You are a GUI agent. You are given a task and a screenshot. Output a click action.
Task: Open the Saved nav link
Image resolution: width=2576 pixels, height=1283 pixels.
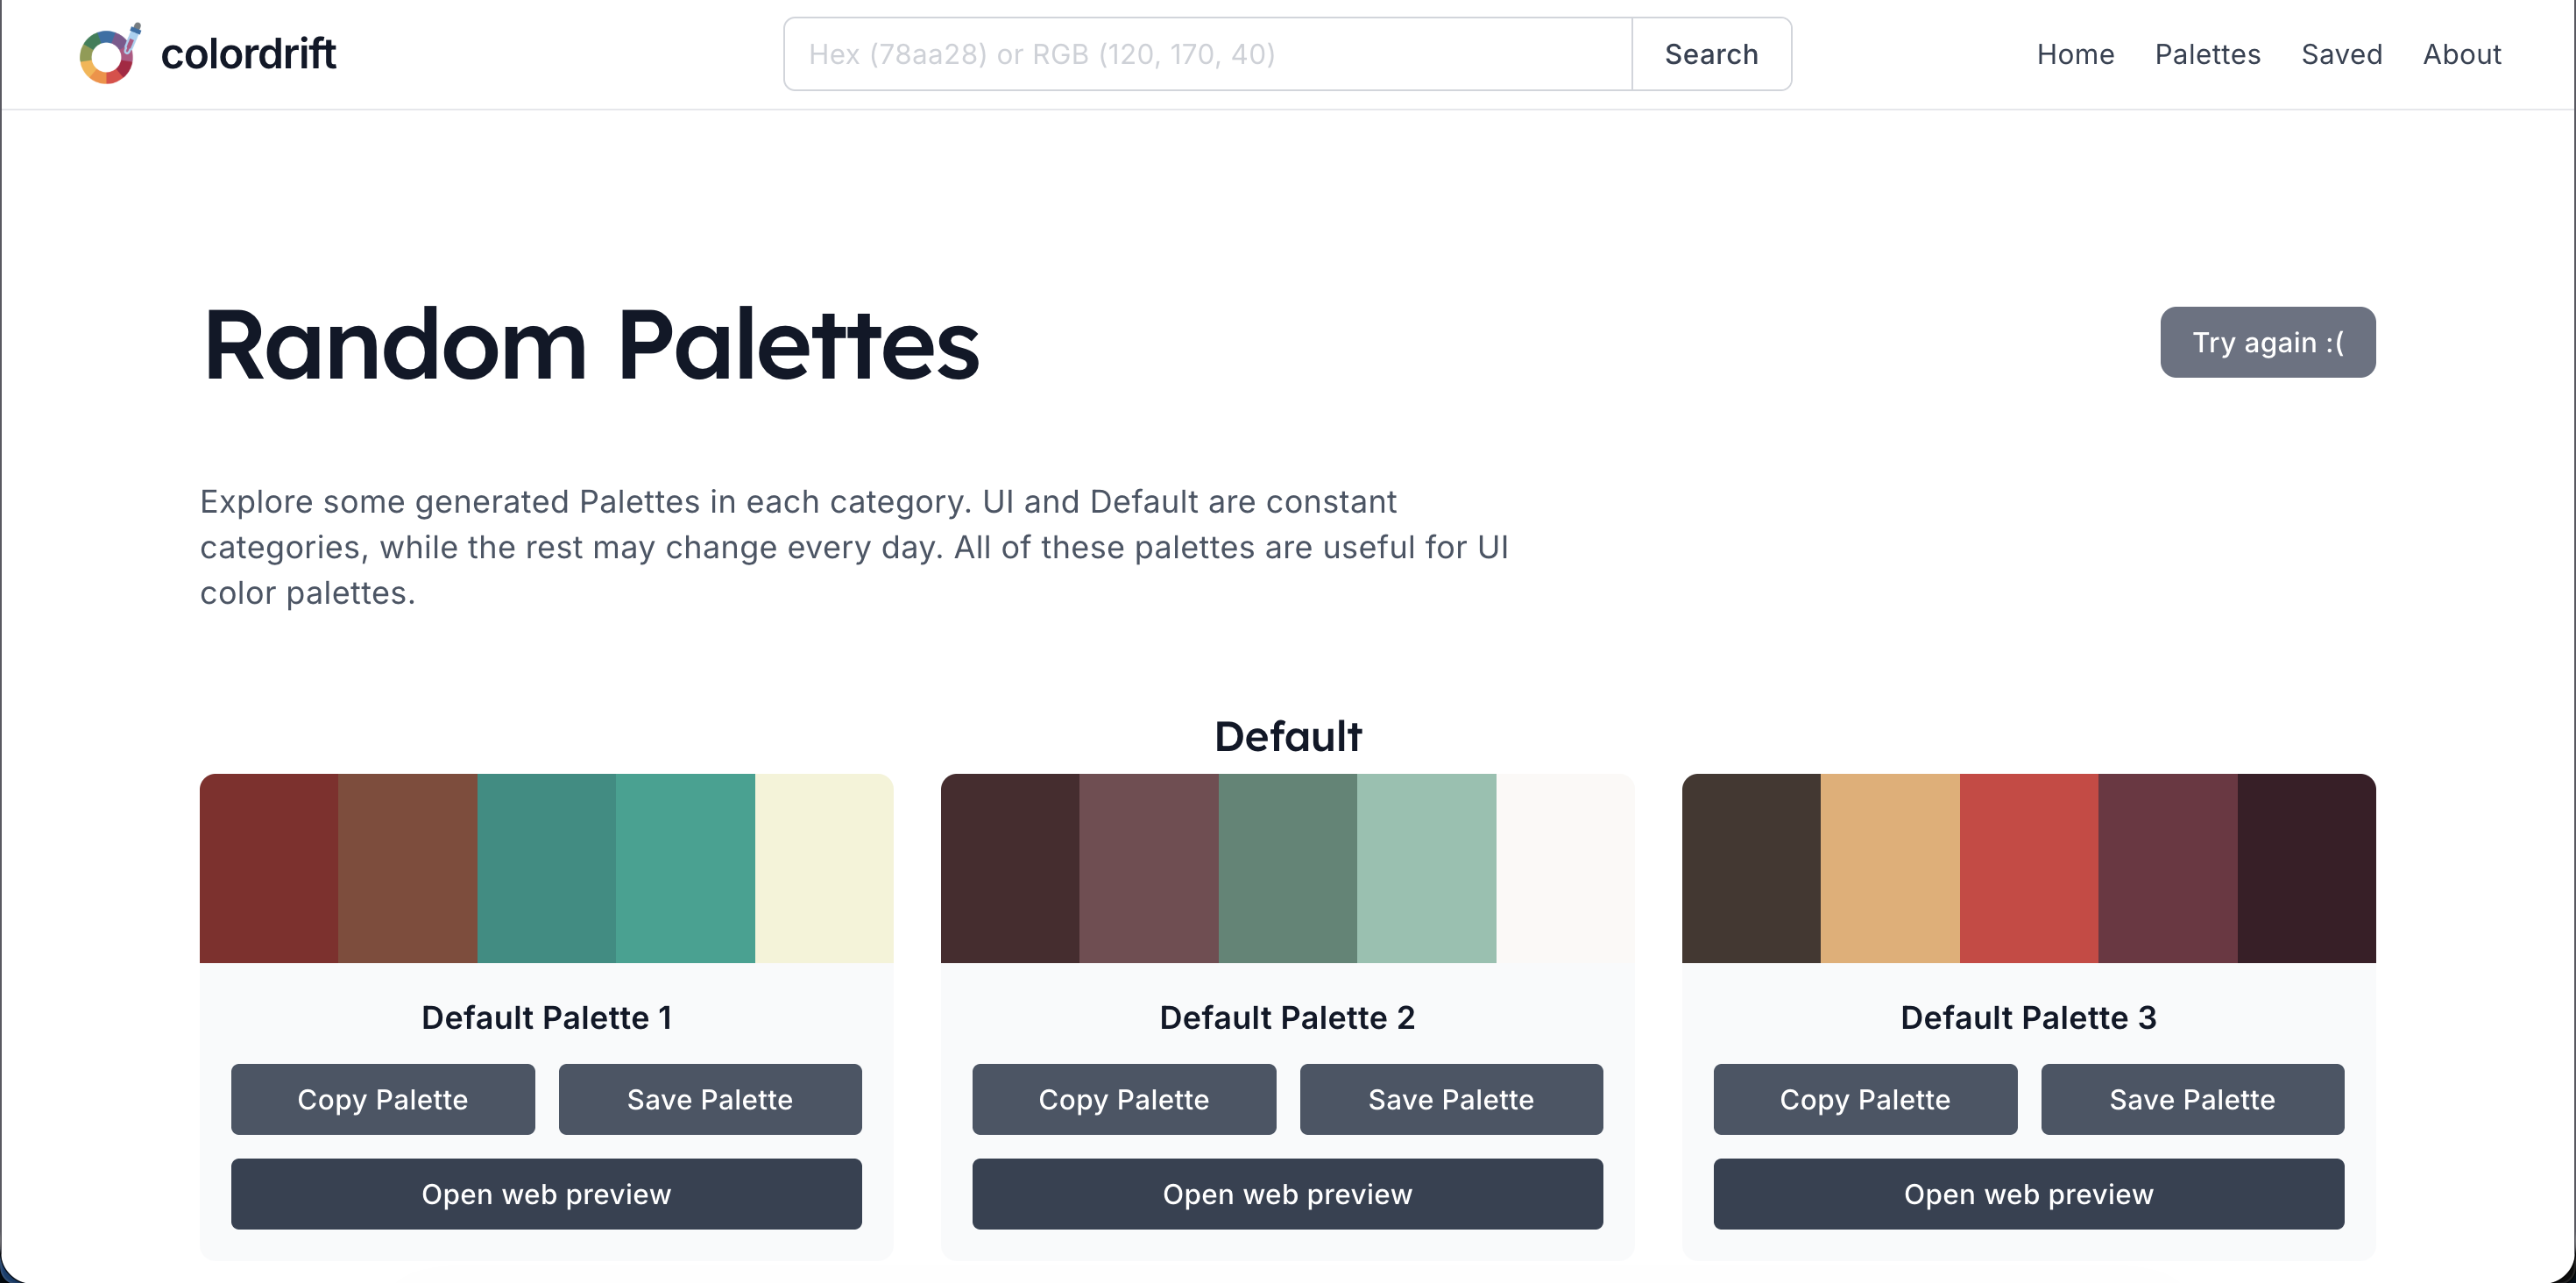pyautogui.click(x=2341, y=54)
